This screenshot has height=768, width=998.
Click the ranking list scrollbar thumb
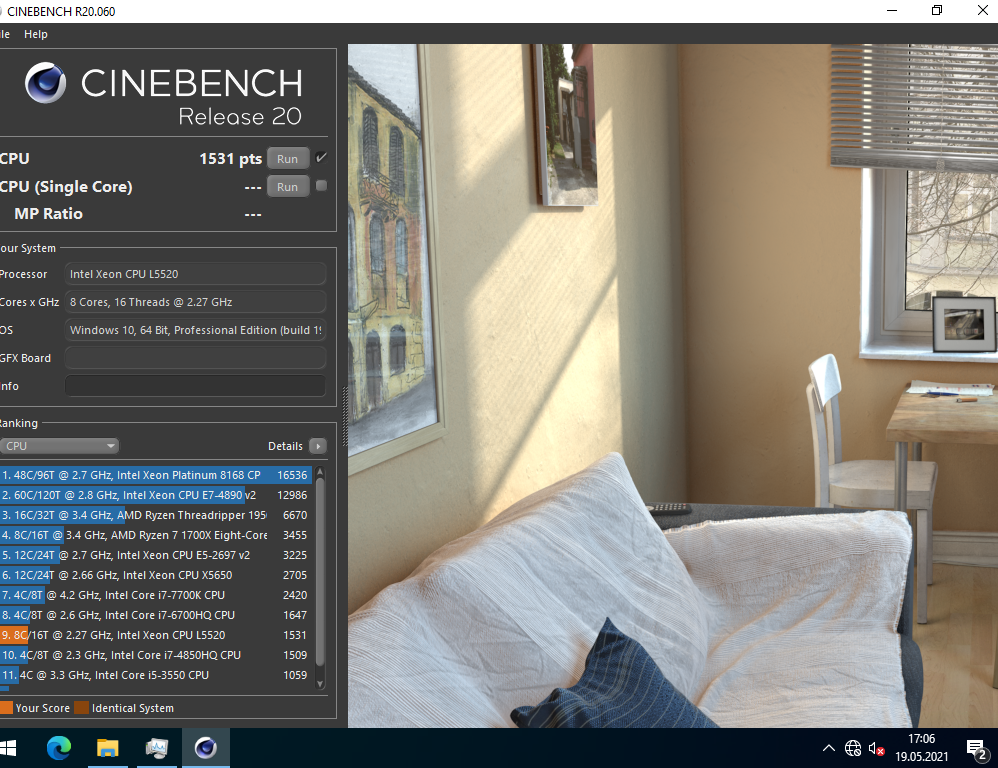pyautogui.click(x=320, y=573)
